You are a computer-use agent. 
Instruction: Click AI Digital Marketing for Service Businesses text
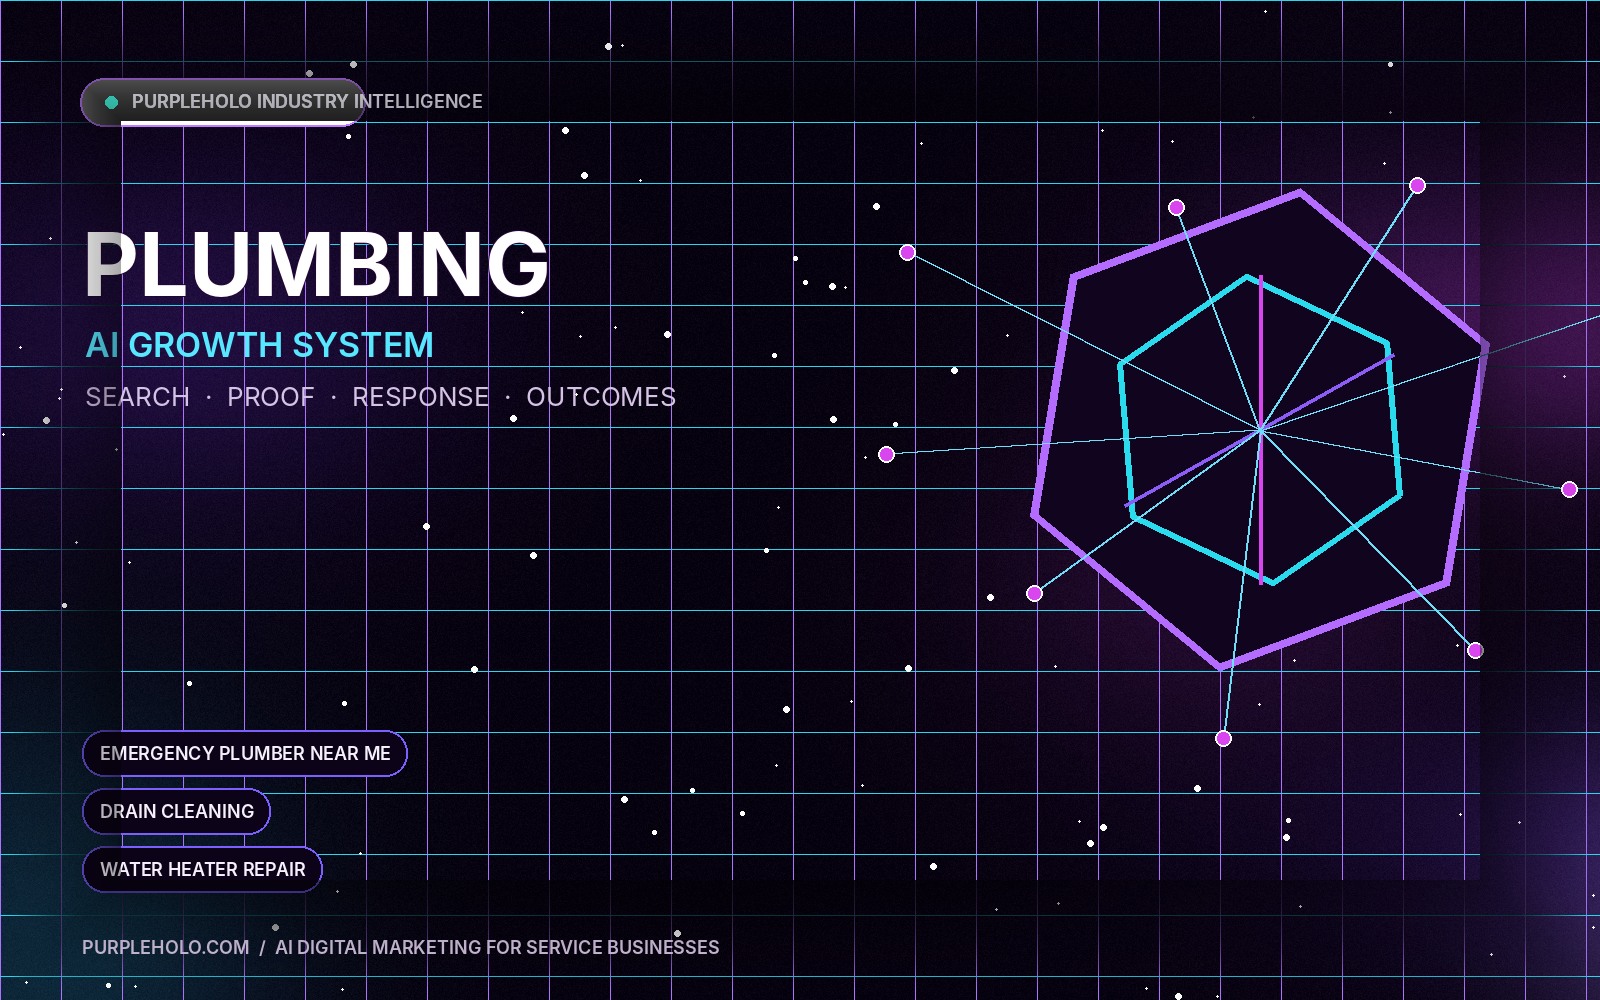(x=497, y=947)
